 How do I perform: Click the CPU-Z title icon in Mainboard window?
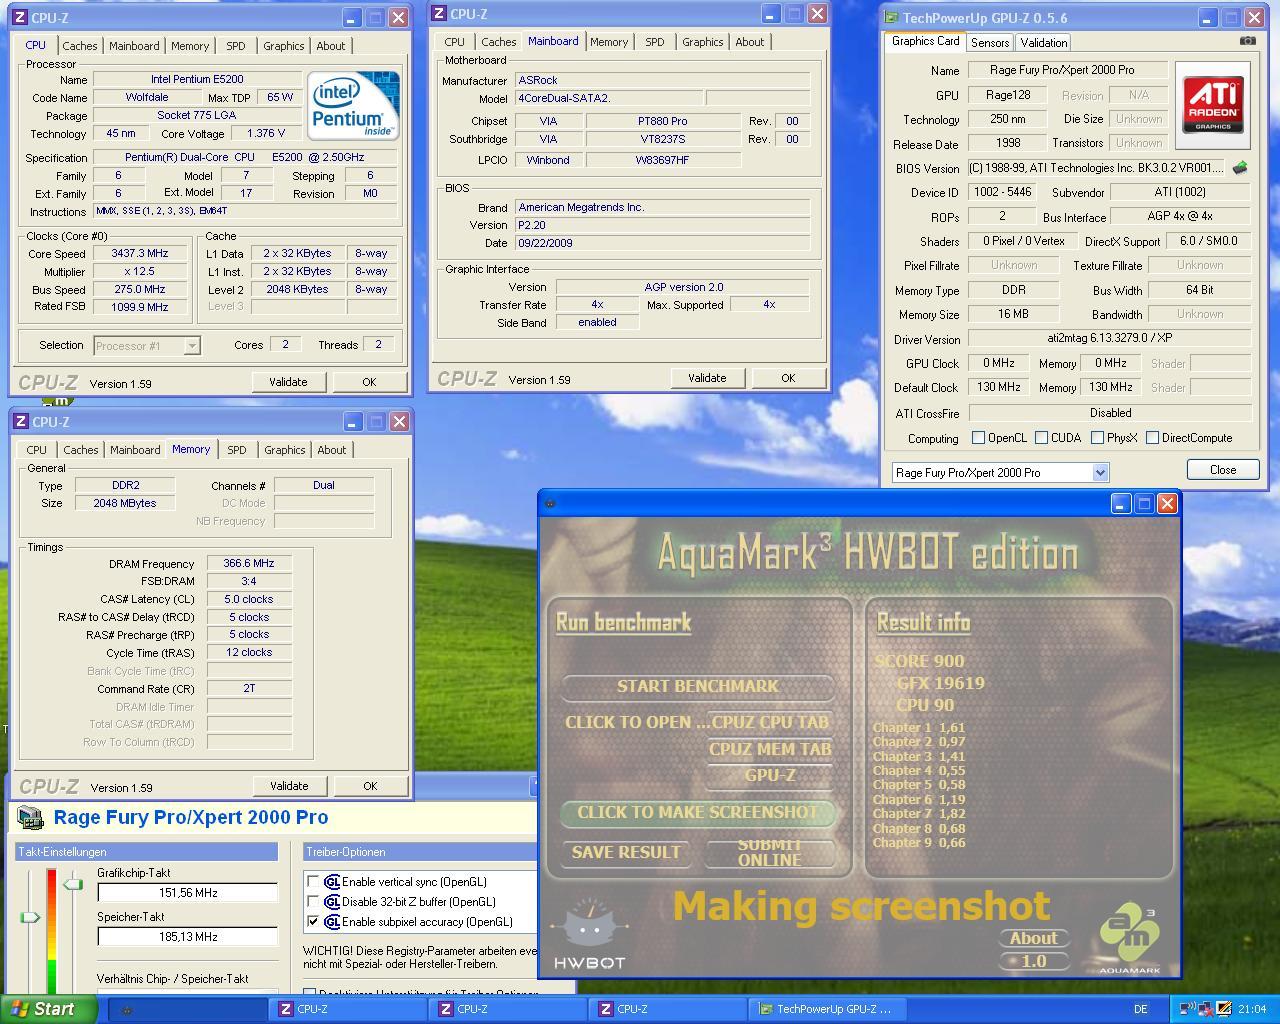click(440, 14)
